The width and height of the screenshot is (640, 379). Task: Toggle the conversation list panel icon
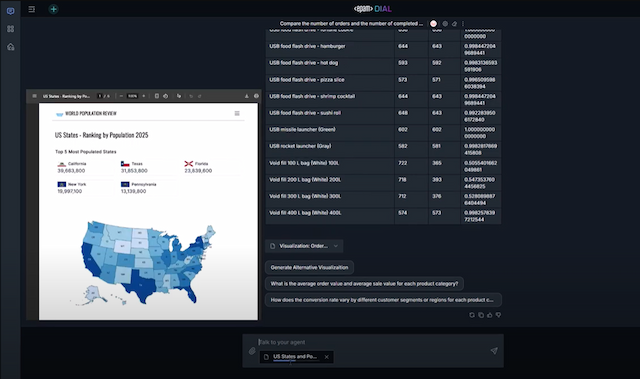31,9
